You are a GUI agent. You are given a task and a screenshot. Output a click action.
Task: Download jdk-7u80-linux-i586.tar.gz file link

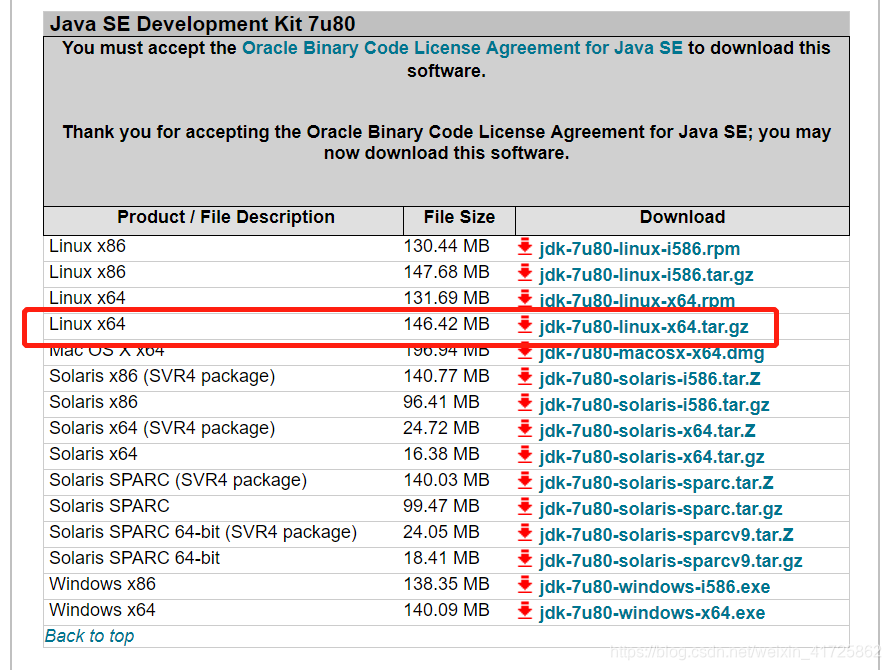646,275
